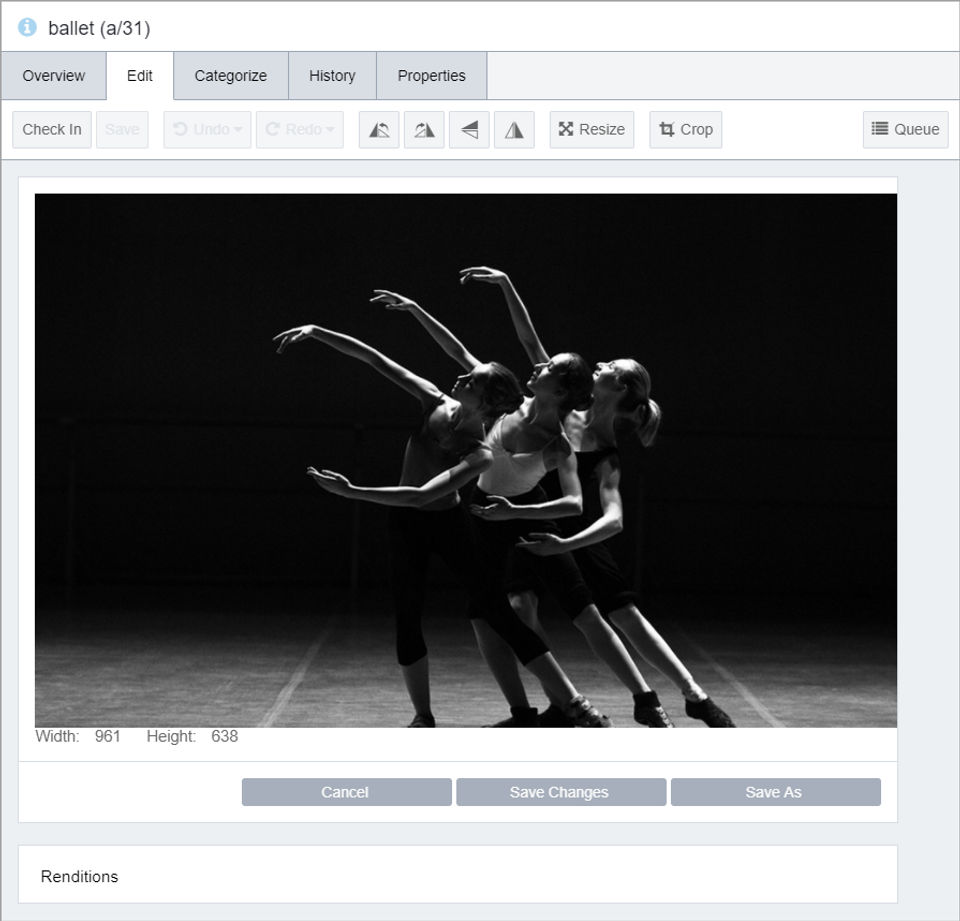
Task: Go to the Categorize tab
Action: 231,76
